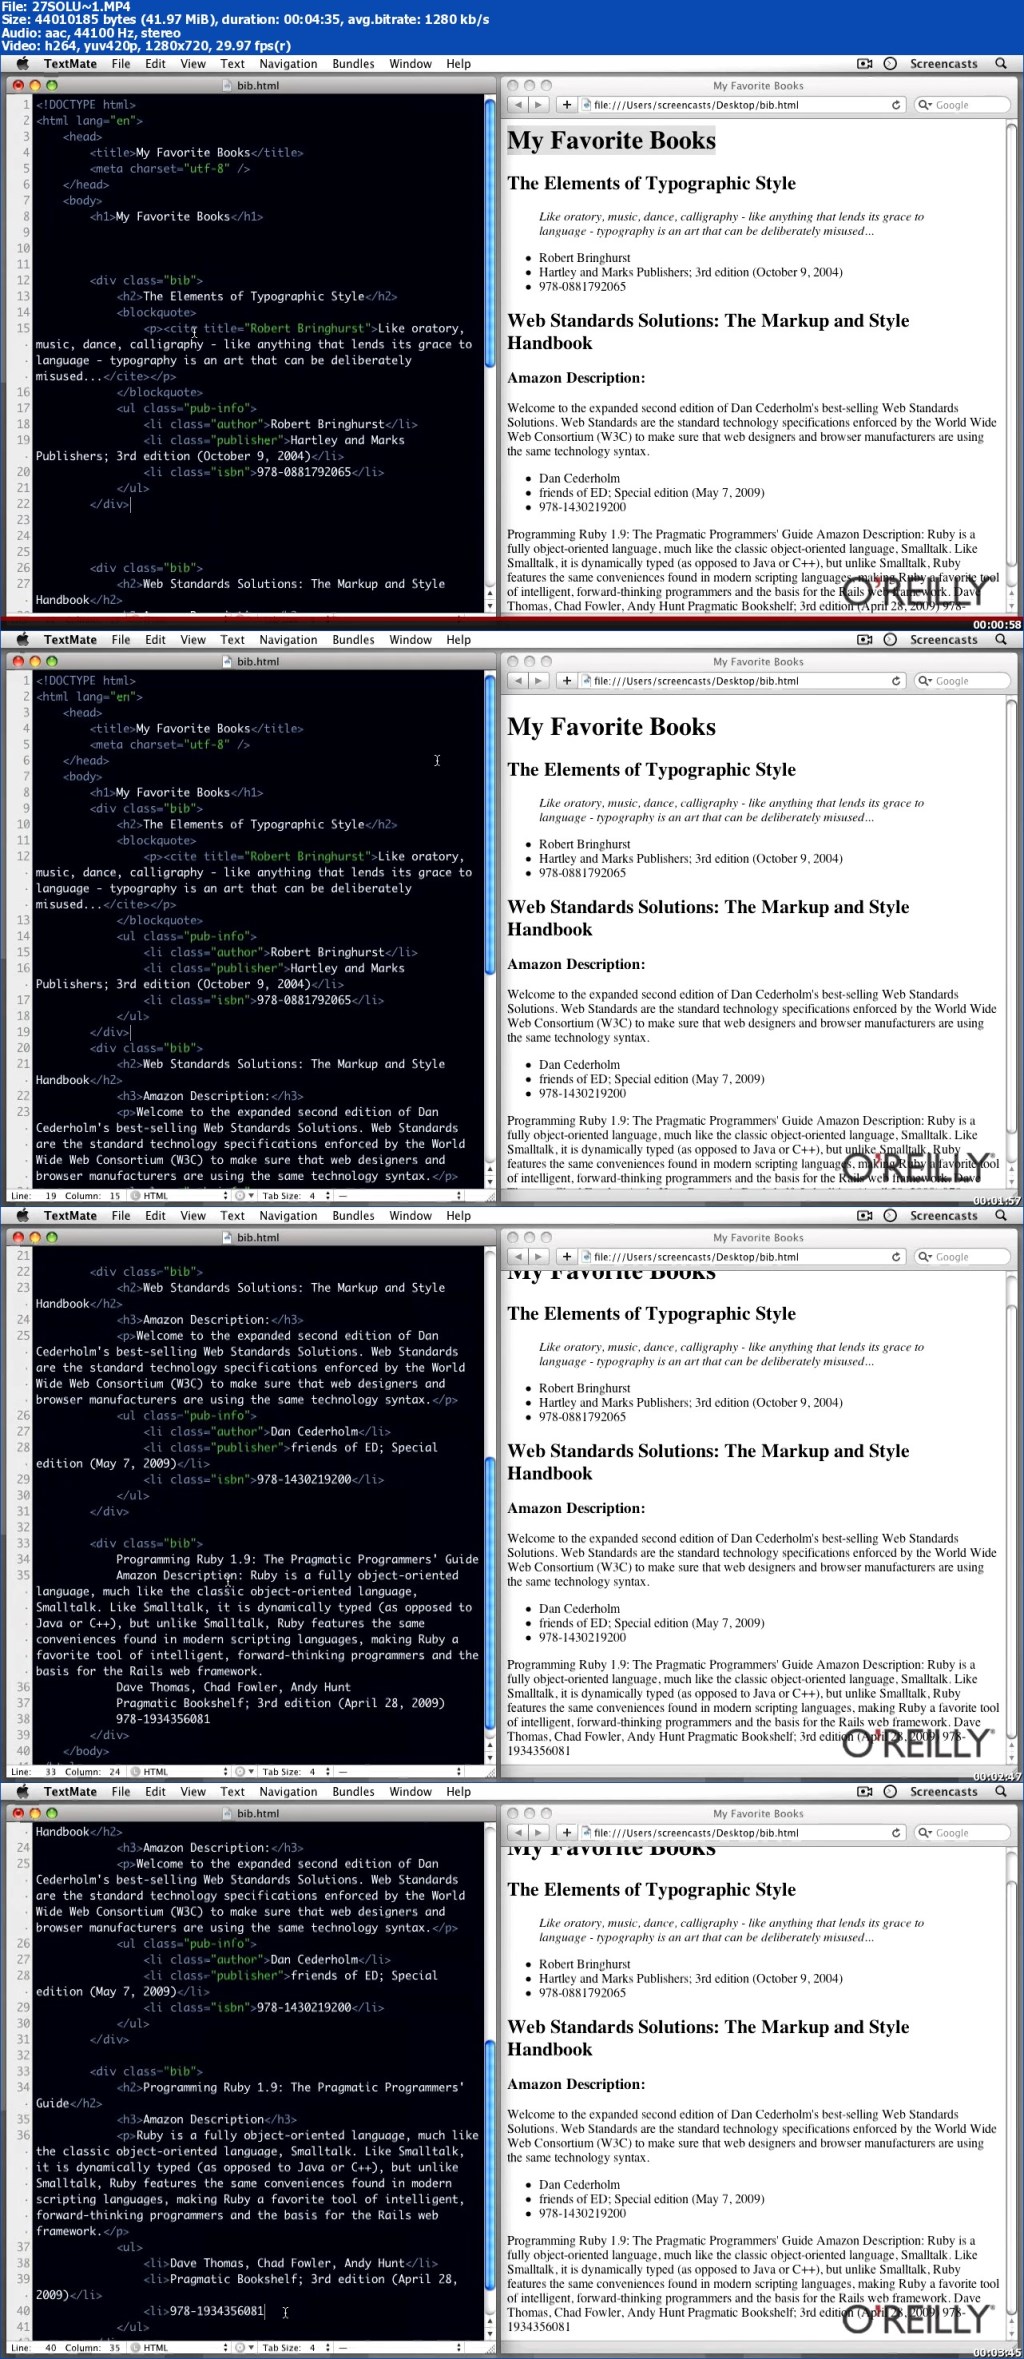The image size is (1024, 2359).
Task: Click Safari back arrow in 00:00:58 frame
Action: (519, 105)
